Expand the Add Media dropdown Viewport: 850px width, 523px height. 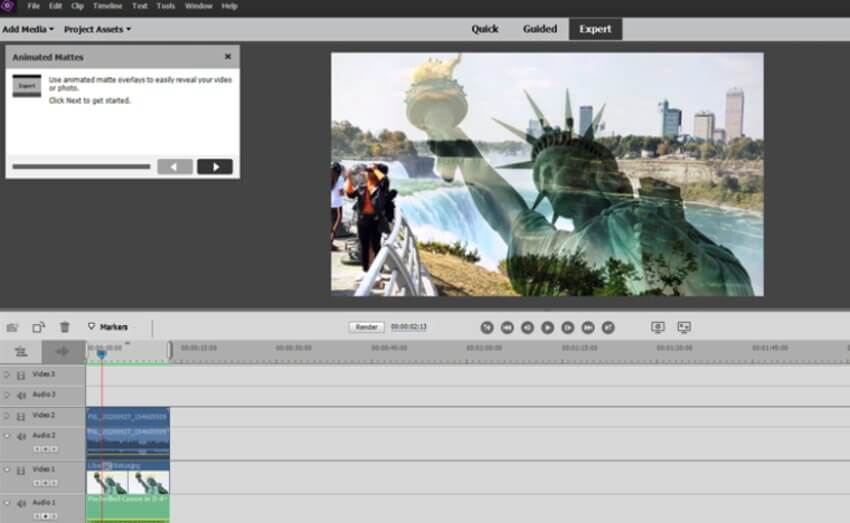(x=28, y=29)
